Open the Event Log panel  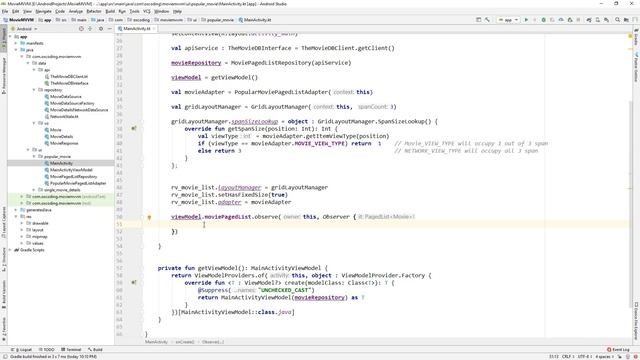pos(618,350)
